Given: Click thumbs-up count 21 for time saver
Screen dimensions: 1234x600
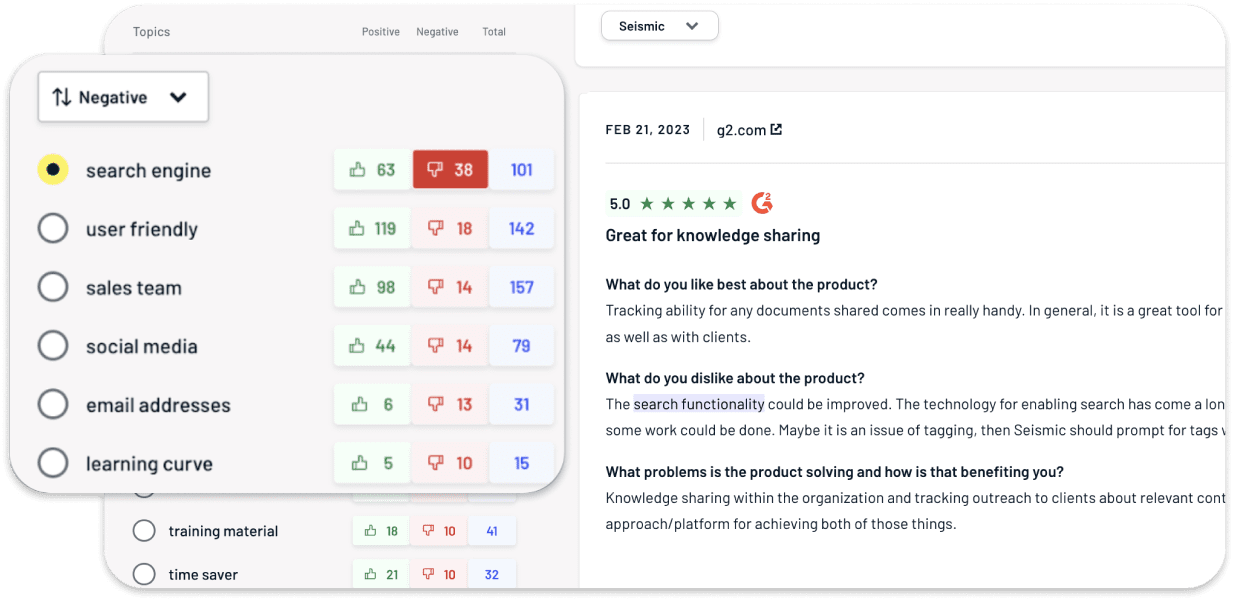Looking at the screenshot, I should [x=381, y=574].
